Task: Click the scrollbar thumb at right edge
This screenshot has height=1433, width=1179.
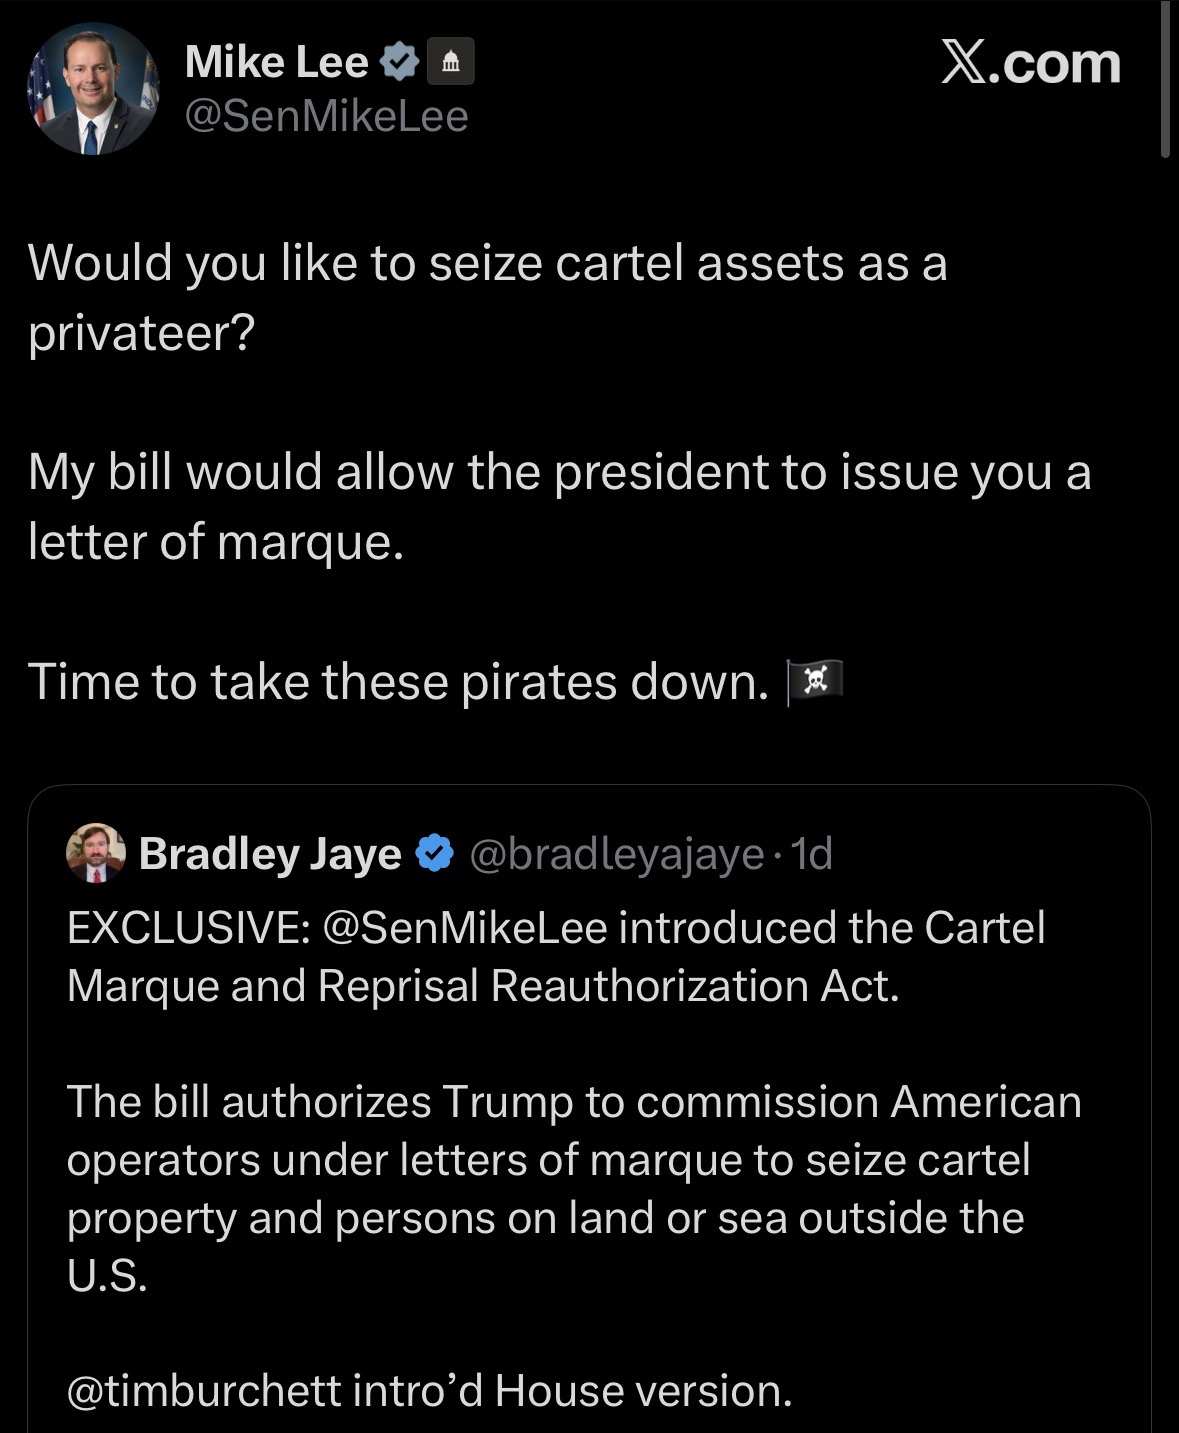Action: click(x=1165, y=80)
